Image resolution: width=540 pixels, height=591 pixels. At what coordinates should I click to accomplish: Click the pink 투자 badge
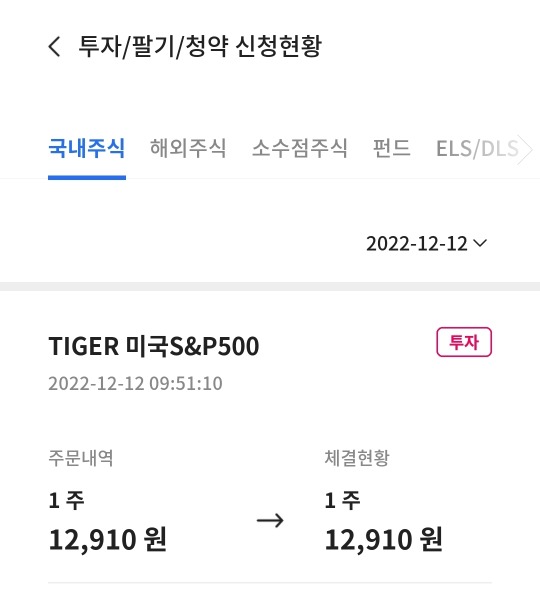point(464,342)
